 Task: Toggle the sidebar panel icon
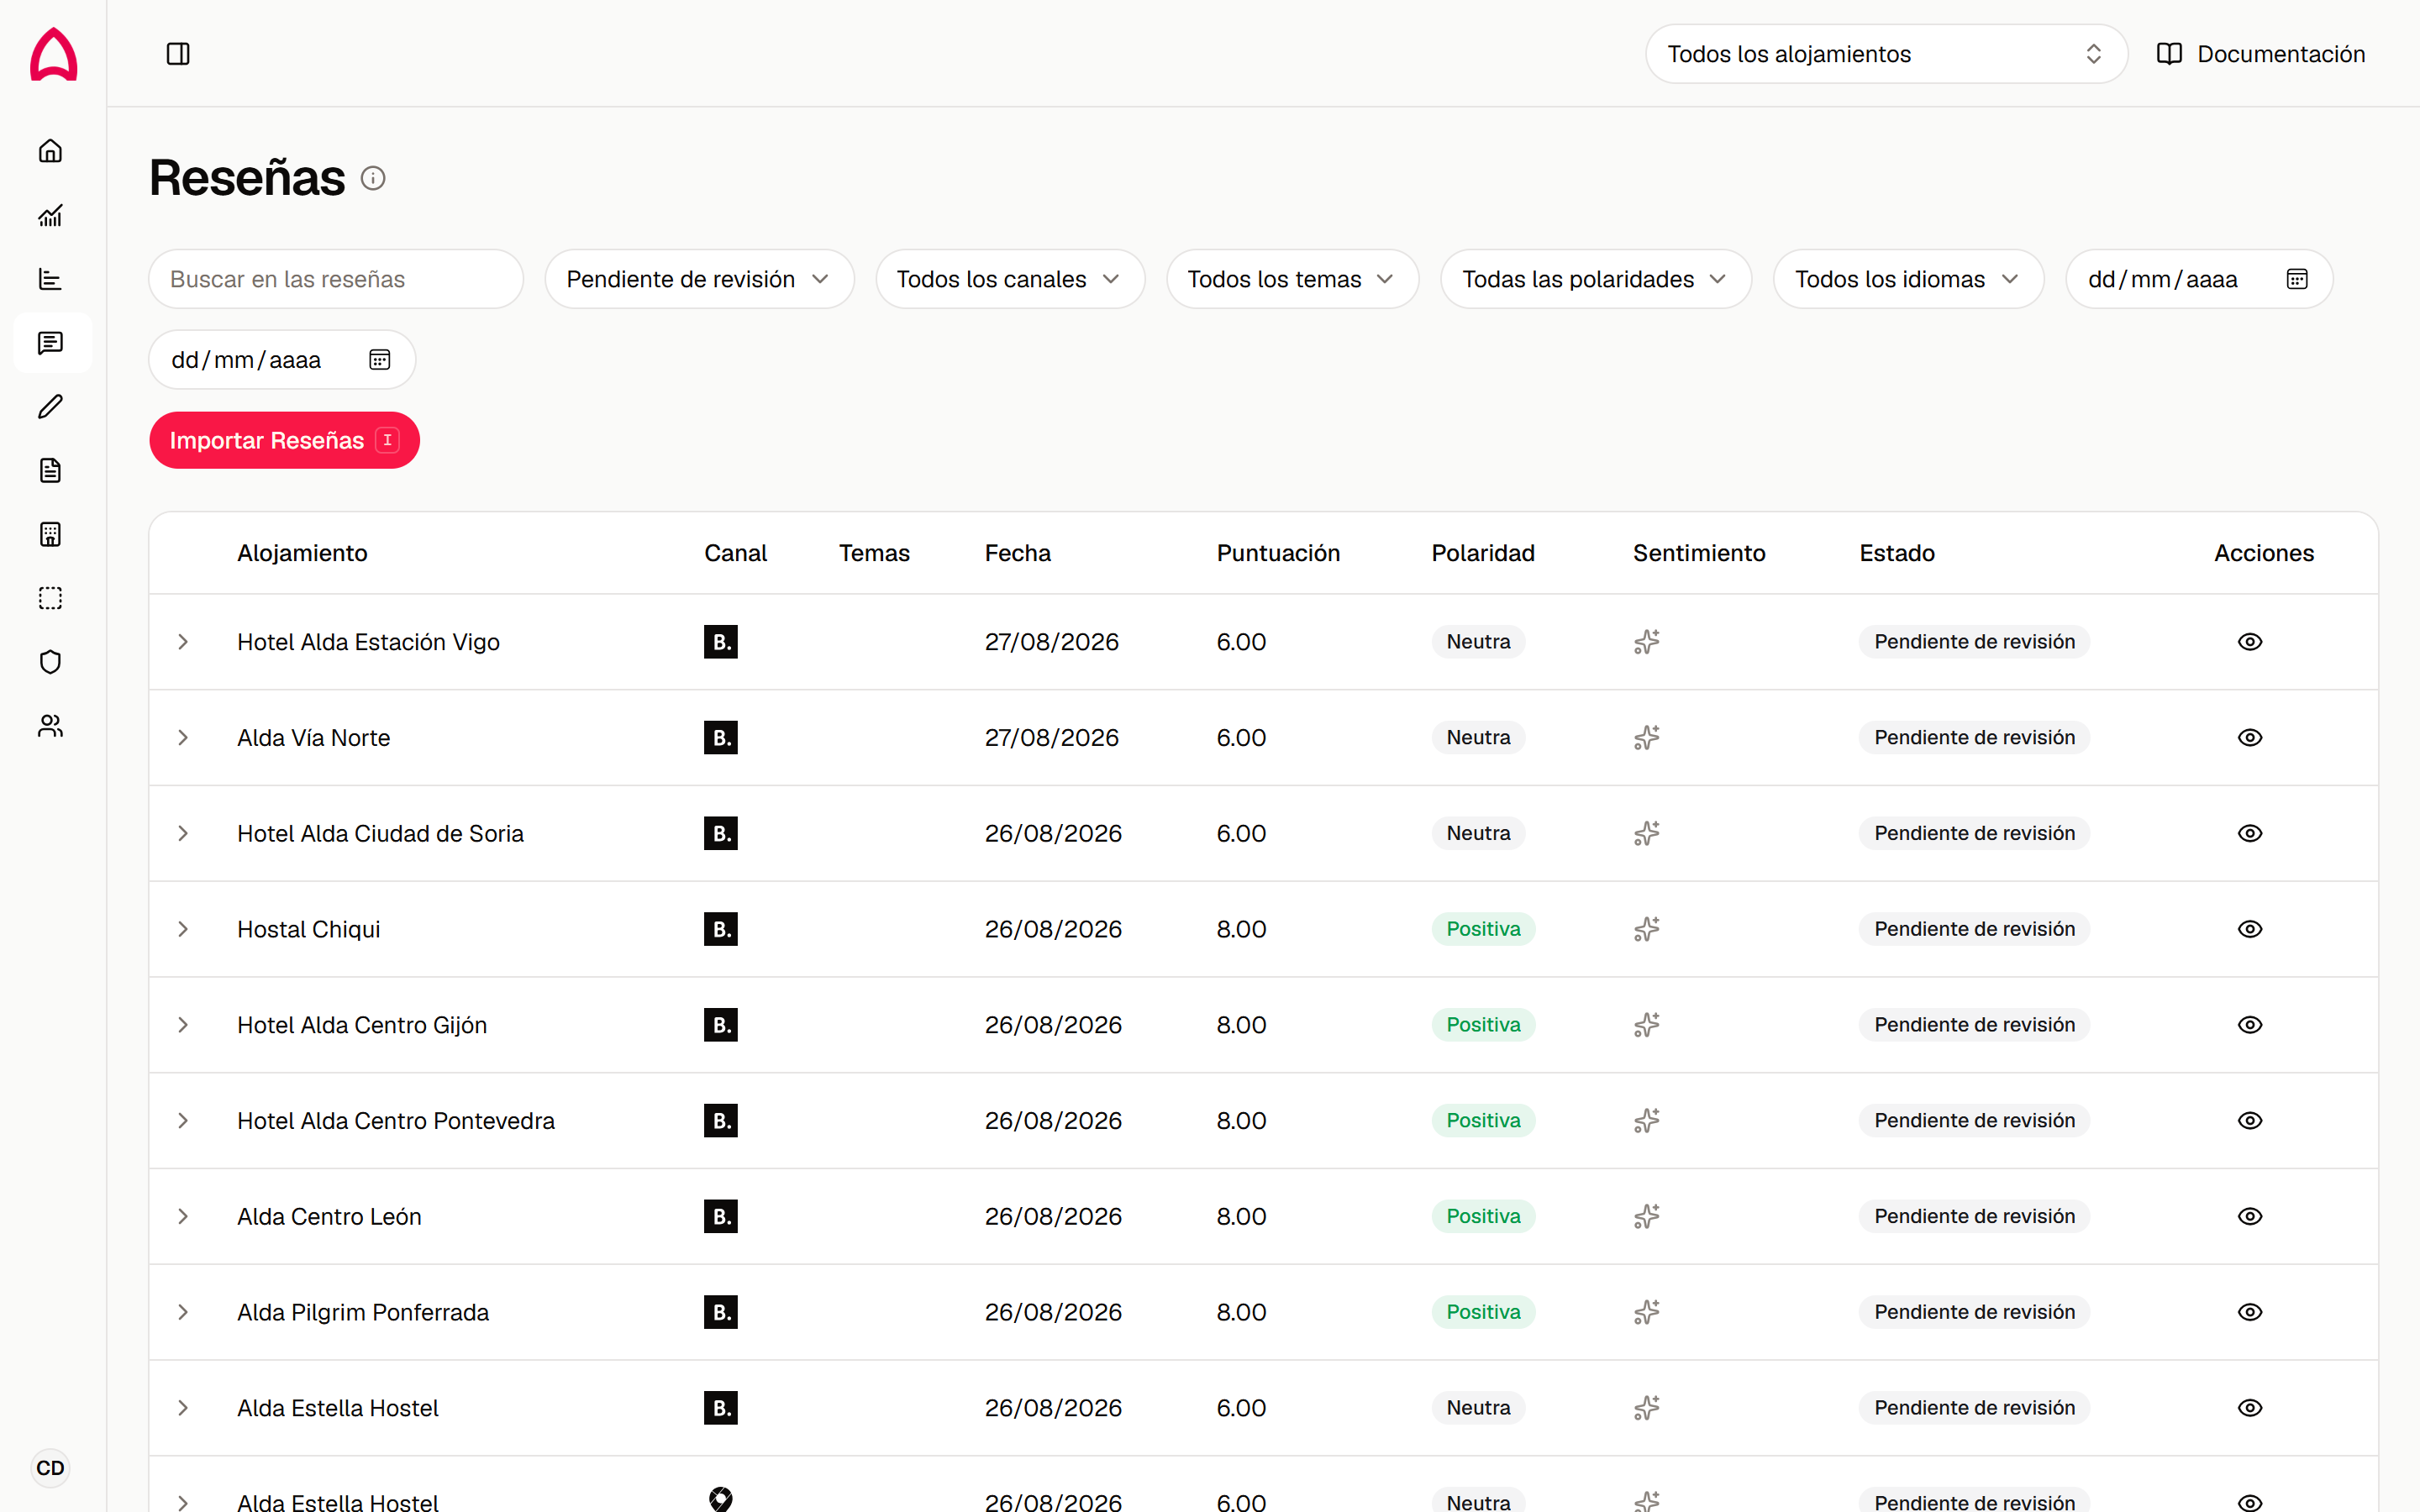pos(178,54)
